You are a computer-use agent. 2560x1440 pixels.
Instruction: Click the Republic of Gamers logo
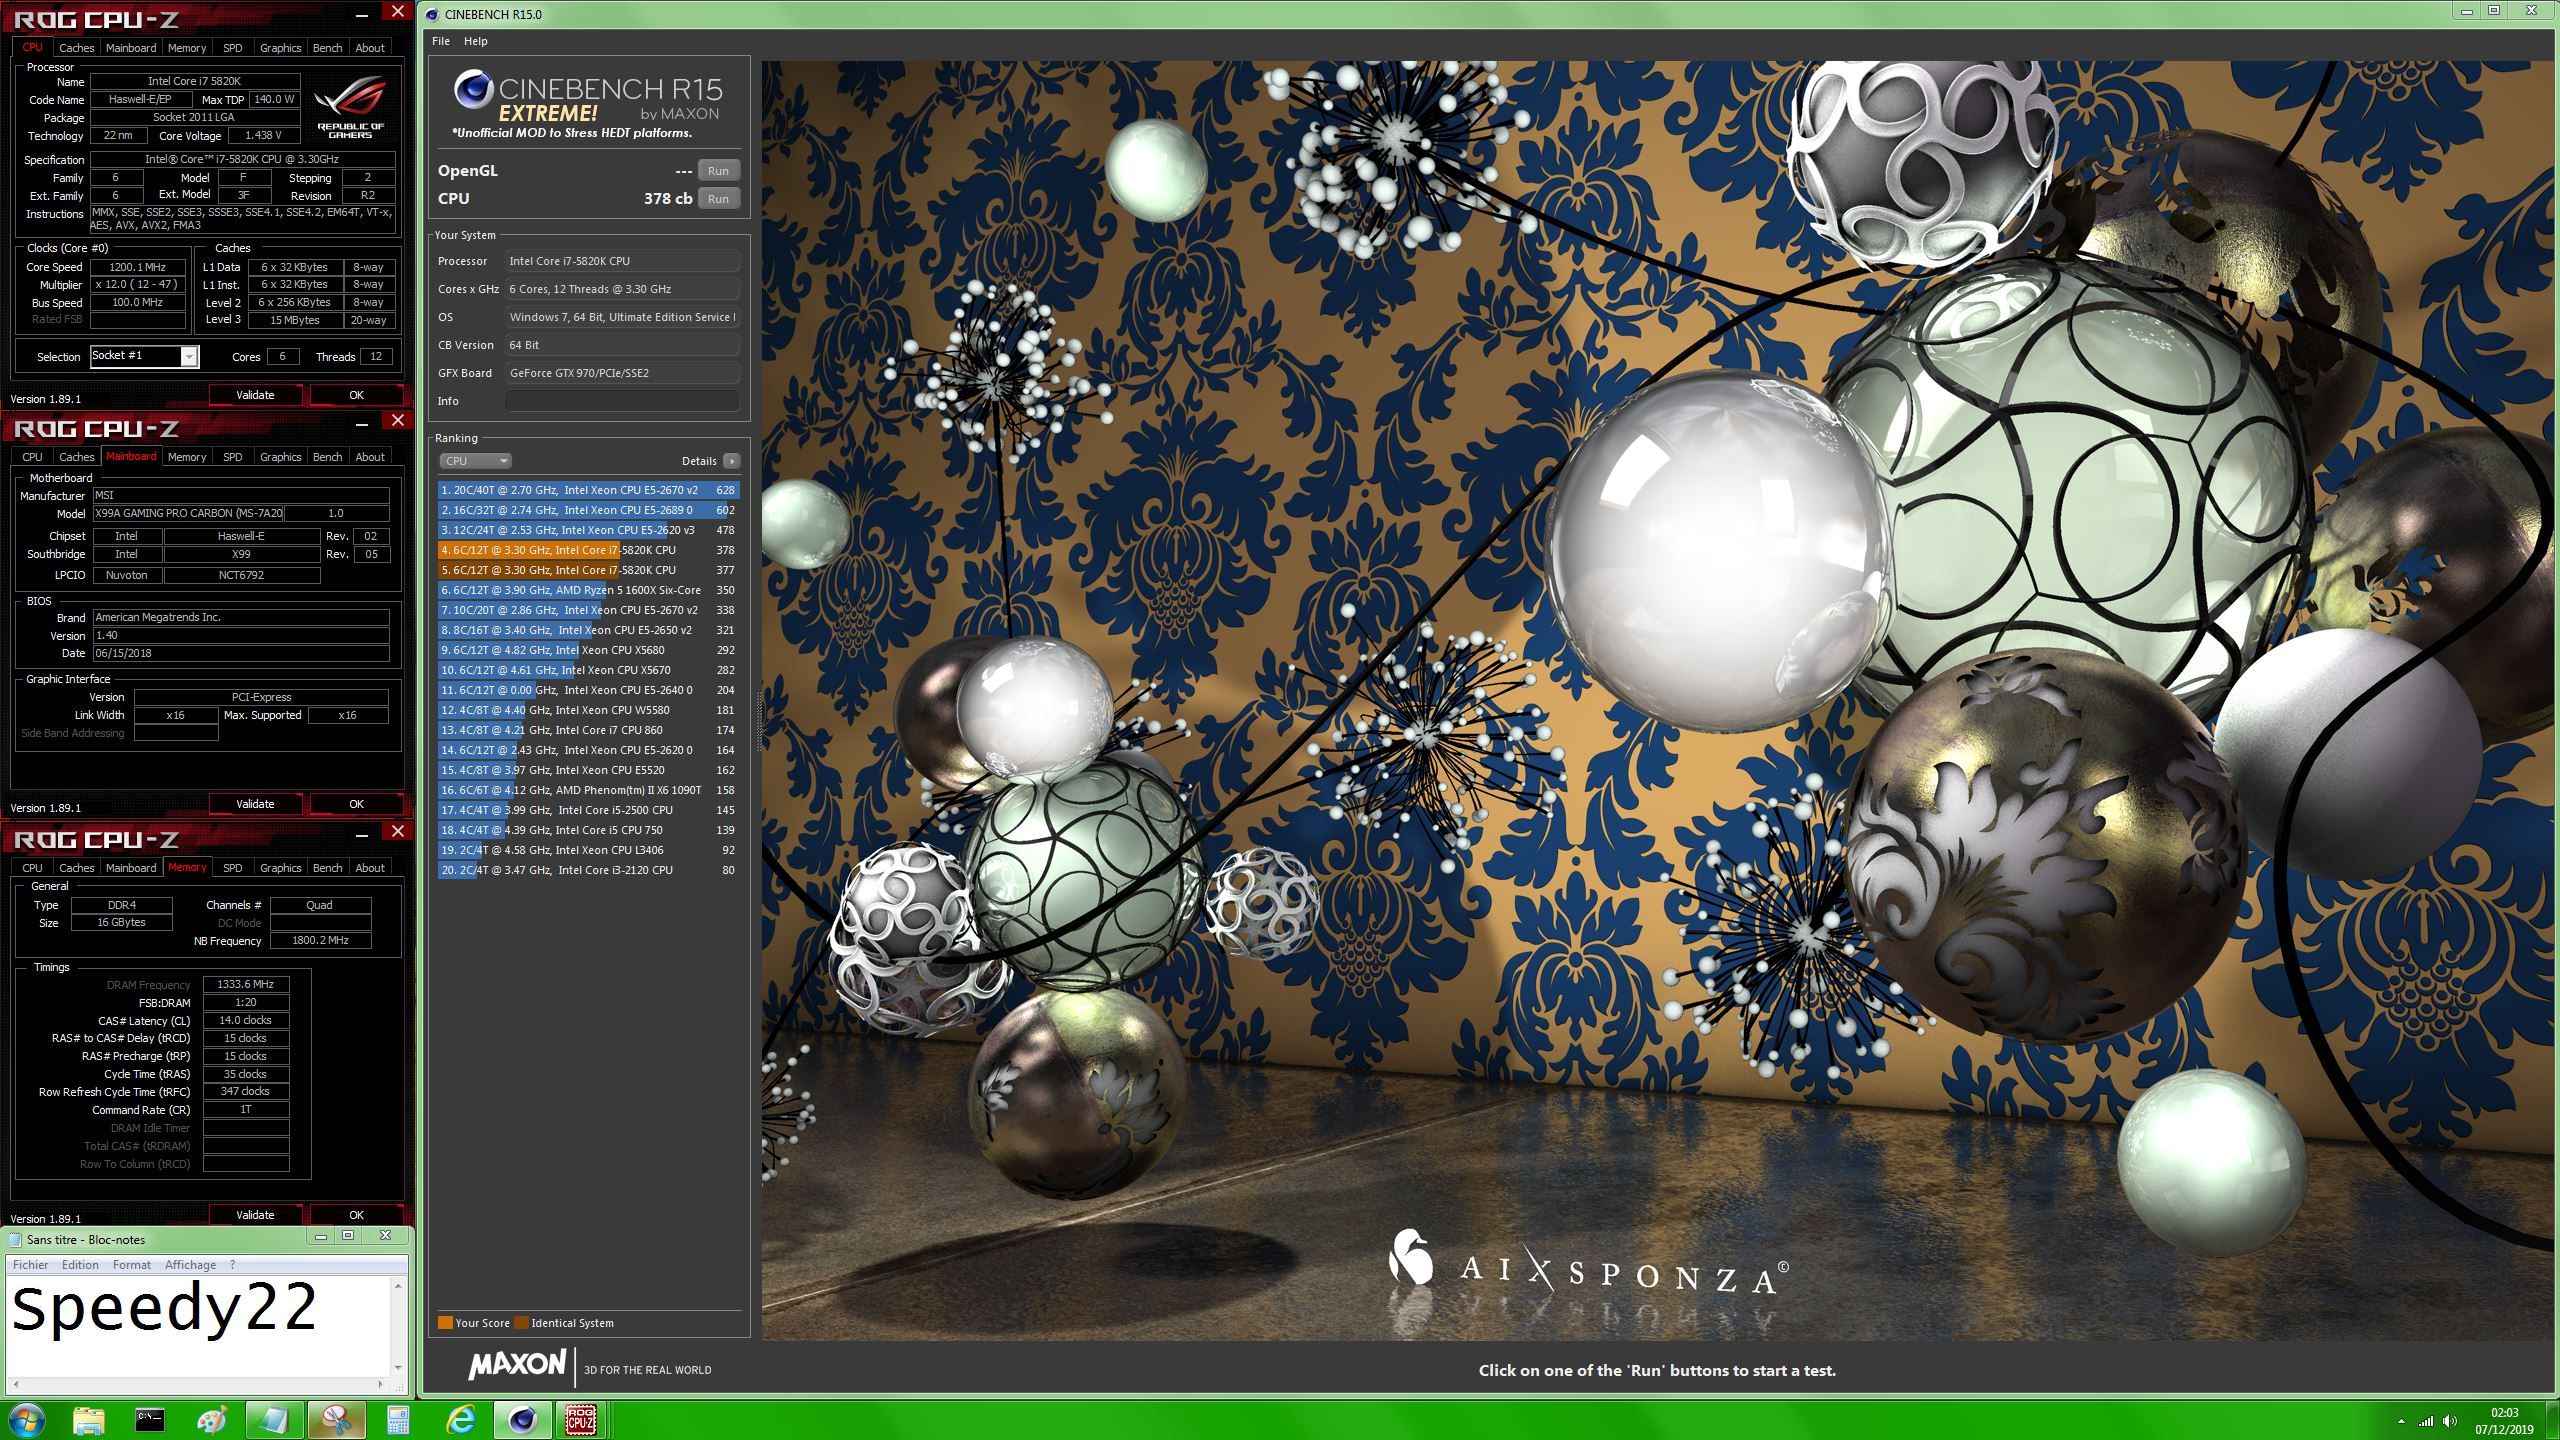[350, 108]
